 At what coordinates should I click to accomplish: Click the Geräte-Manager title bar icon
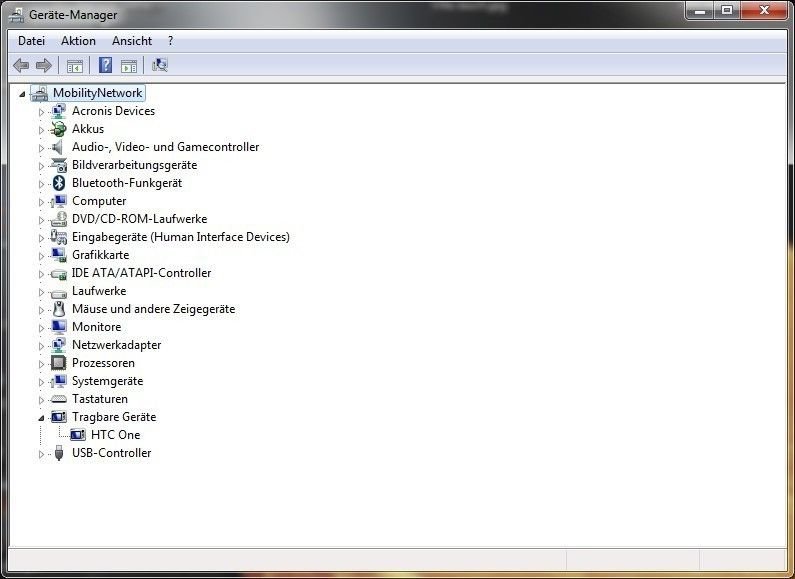pyautogui.click(x=16, y=15)
